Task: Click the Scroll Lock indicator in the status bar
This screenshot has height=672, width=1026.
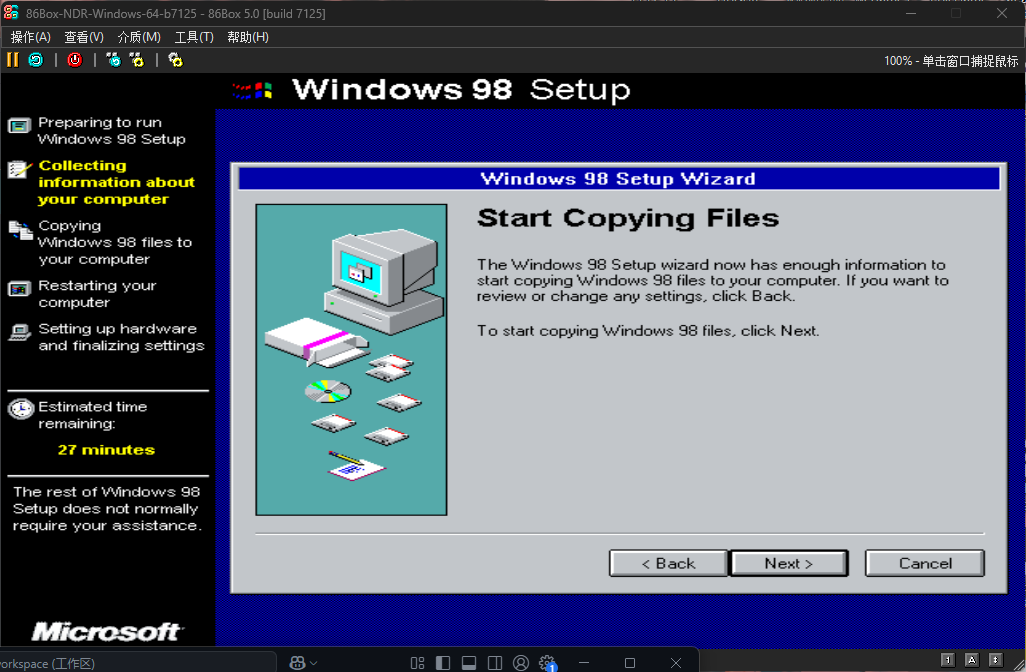Action: (995, 660)
